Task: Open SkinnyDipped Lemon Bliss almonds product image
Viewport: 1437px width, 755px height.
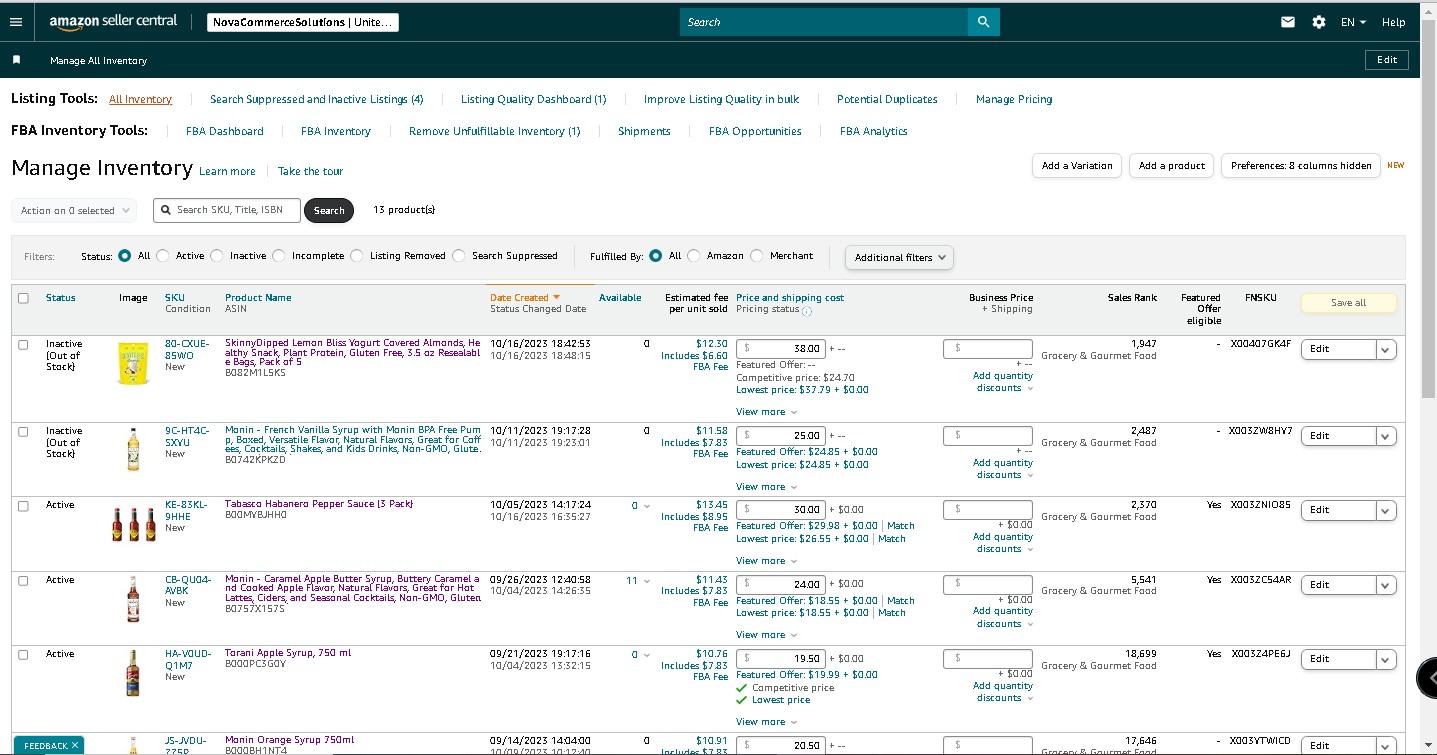Action: point(133,362)
